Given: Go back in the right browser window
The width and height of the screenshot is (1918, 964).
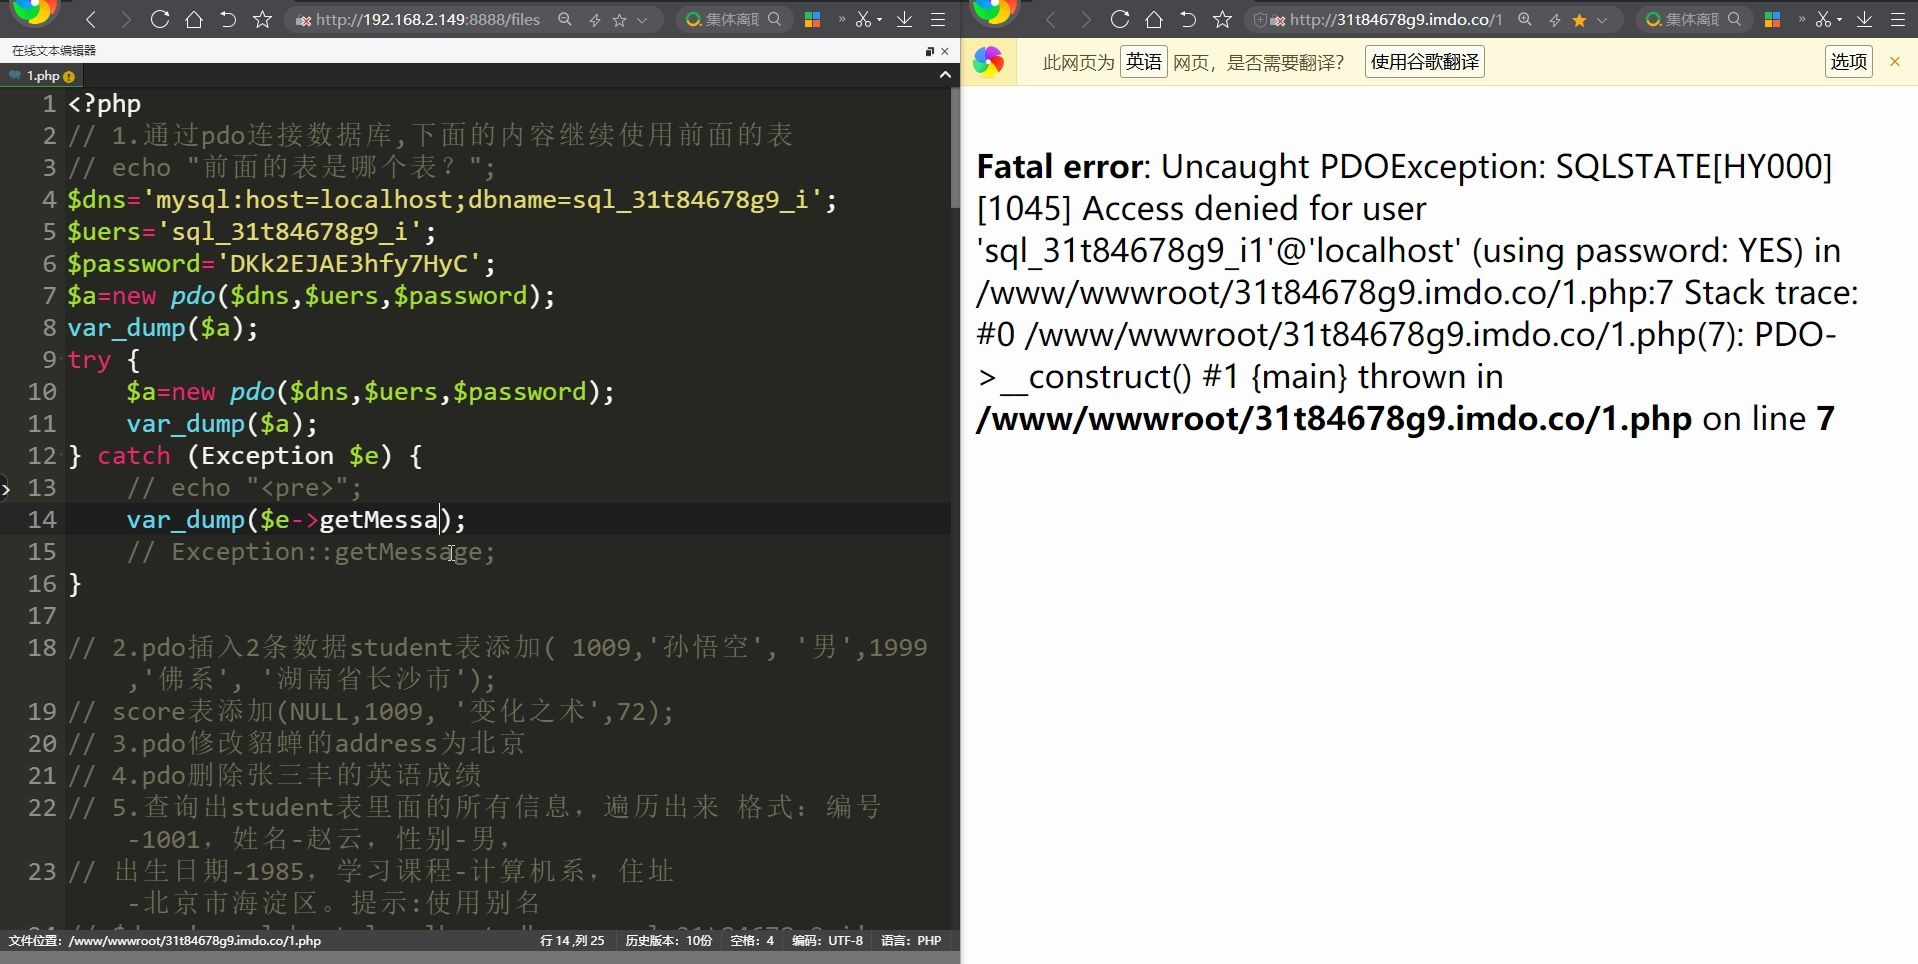Looking at the screenshot, I should point(1051,19).
